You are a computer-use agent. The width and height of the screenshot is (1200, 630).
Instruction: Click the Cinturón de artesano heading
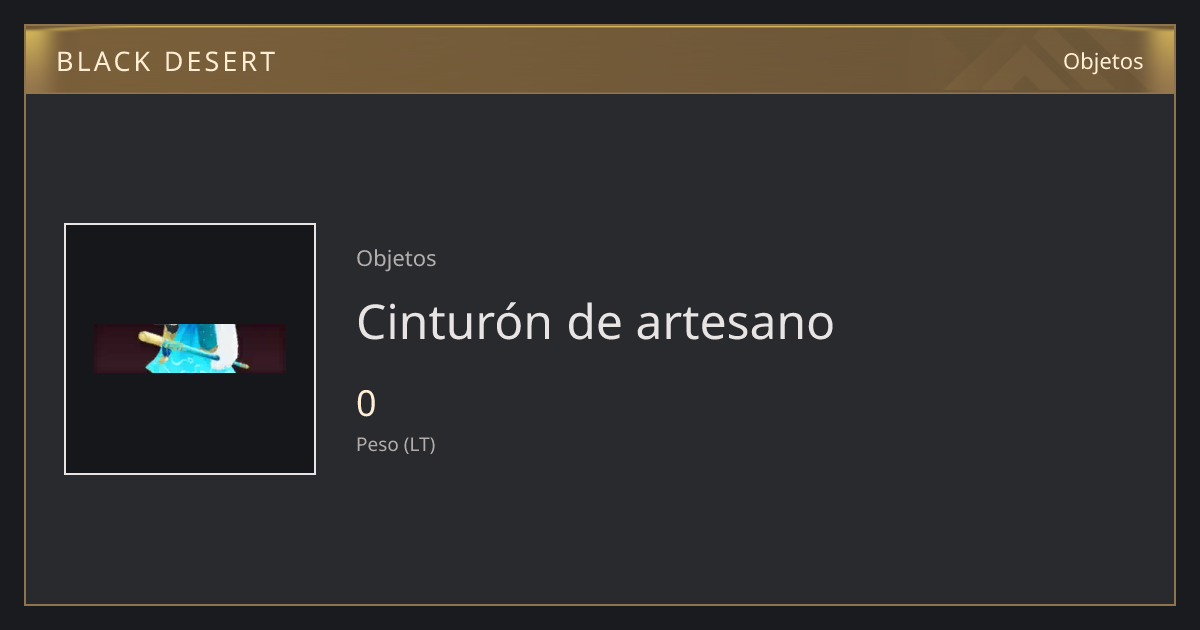point(595,322)
